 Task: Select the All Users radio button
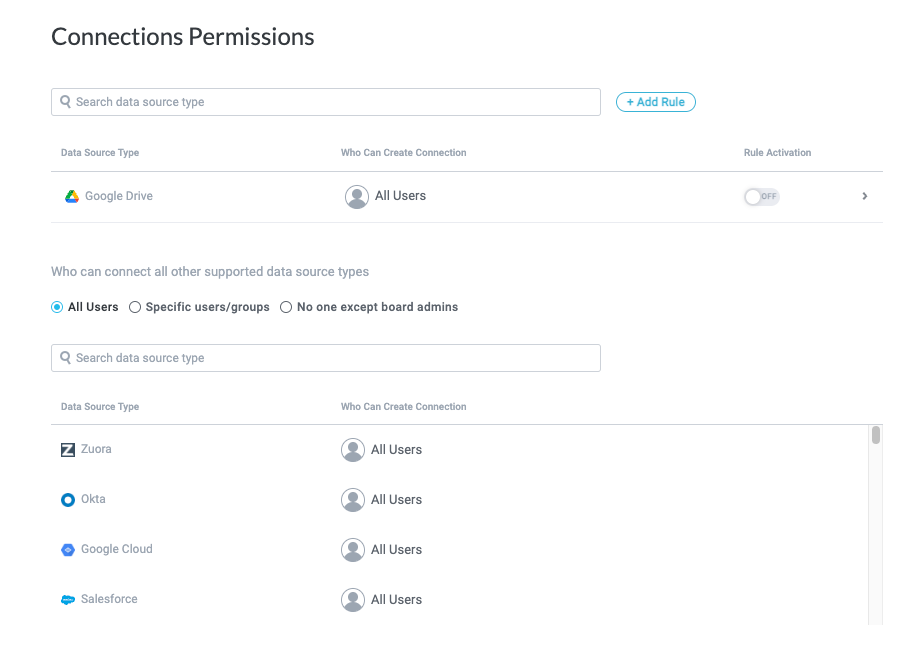pos(57,307)
